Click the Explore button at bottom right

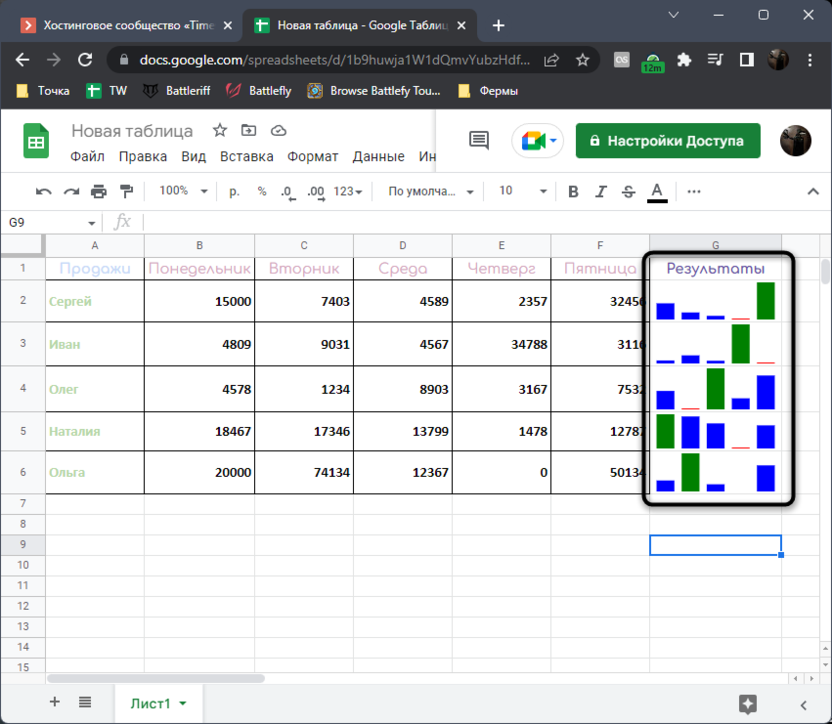(x=747, y=703)
